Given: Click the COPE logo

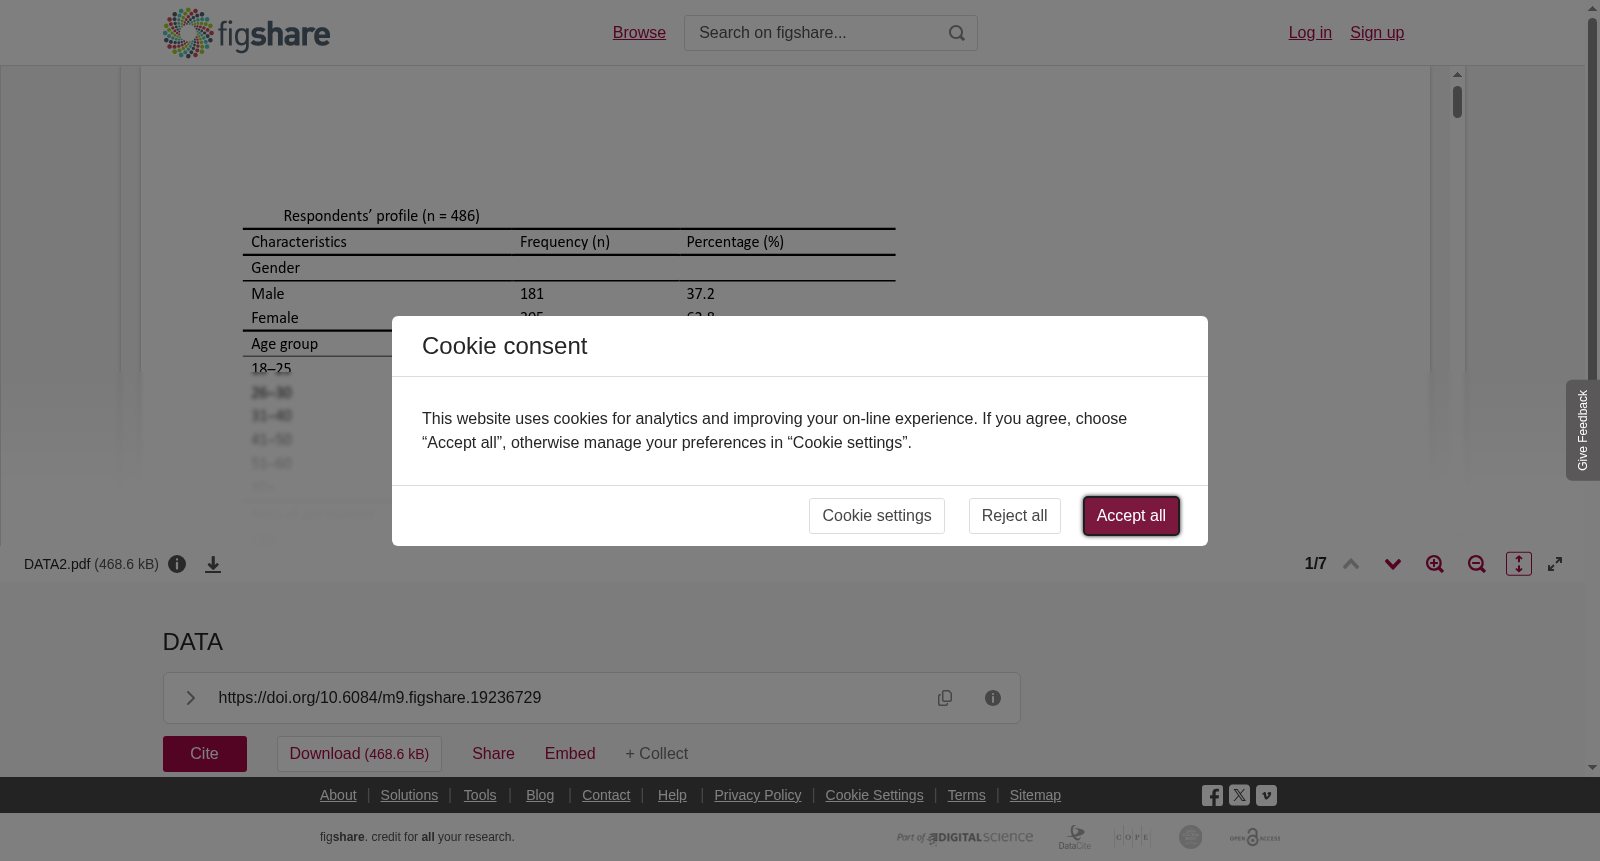Looking at the screenshot, I should pyautogui.click(x=1132, y=837).
